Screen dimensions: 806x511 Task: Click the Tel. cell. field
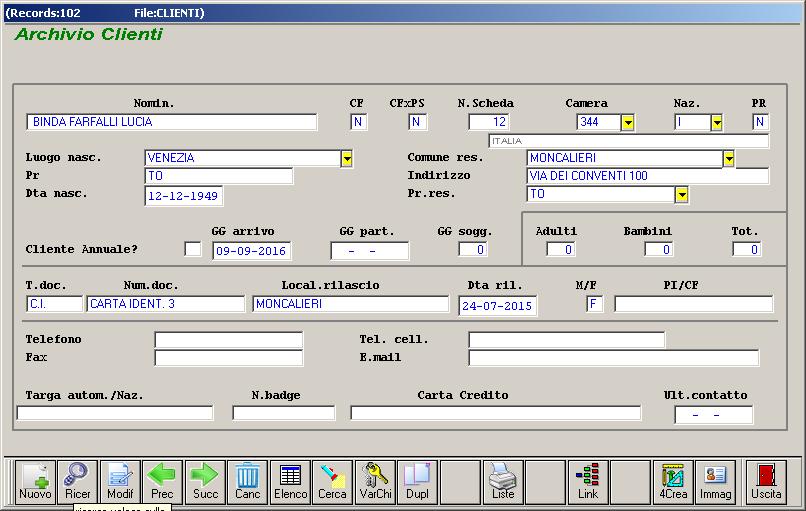point(566,340)
